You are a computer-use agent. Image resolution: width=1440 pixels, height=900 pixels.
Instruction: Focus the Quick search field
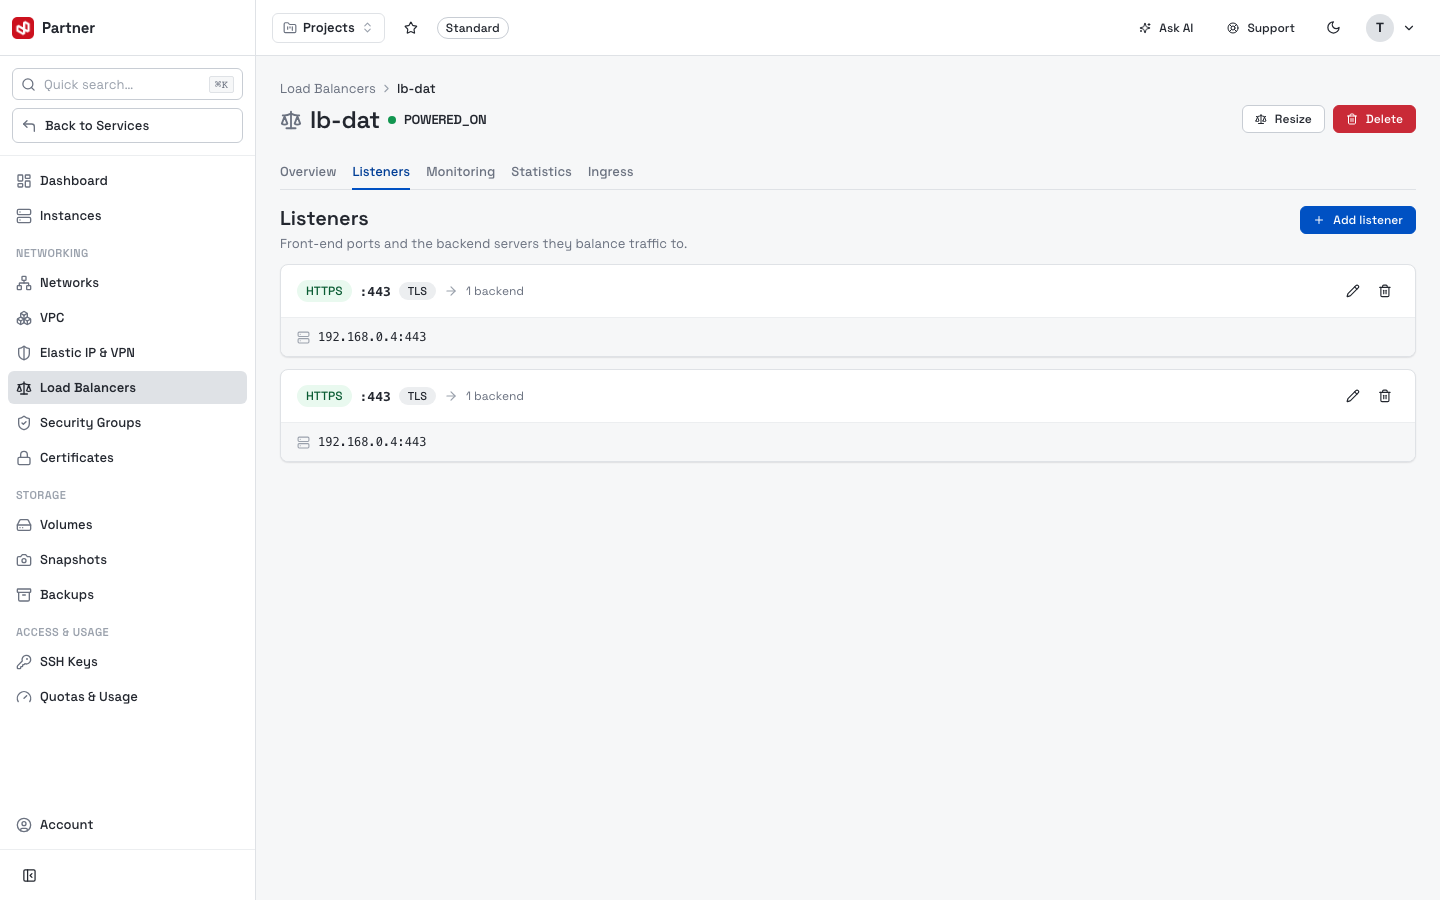127,84
